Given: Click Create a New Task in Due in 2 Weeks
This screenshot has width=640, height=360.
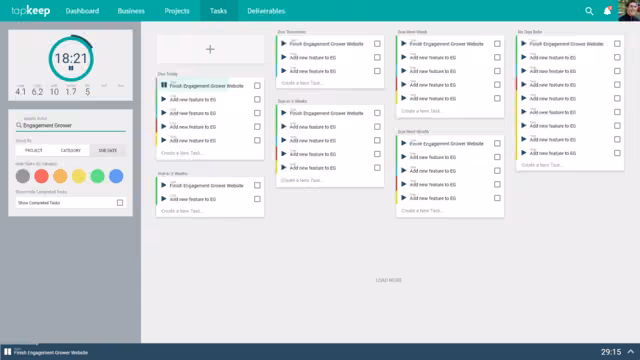Looking at the screenshot, I should [182, 211].
